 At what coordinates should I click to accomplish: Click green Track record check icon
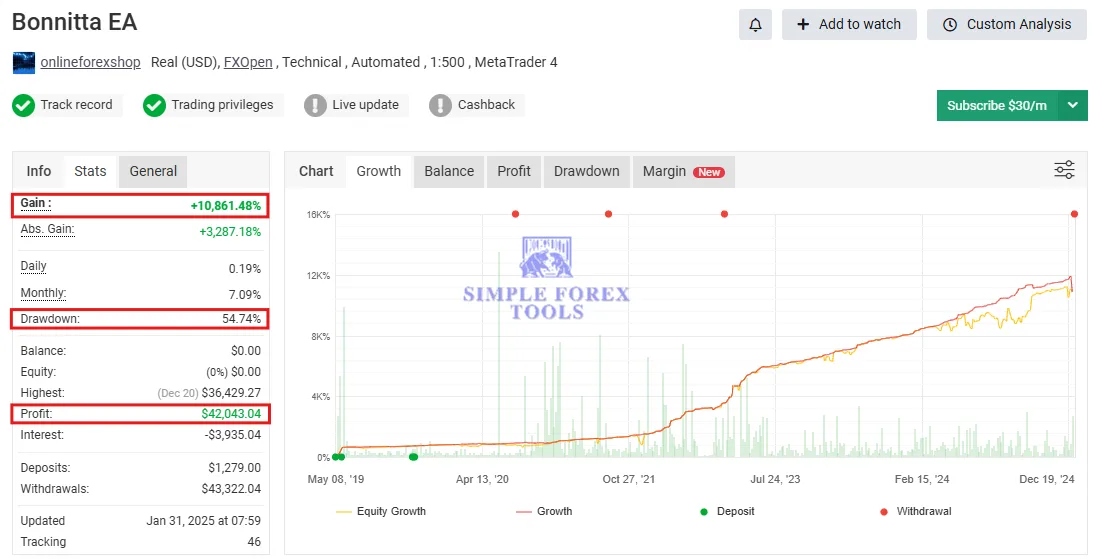click(23, 105)
